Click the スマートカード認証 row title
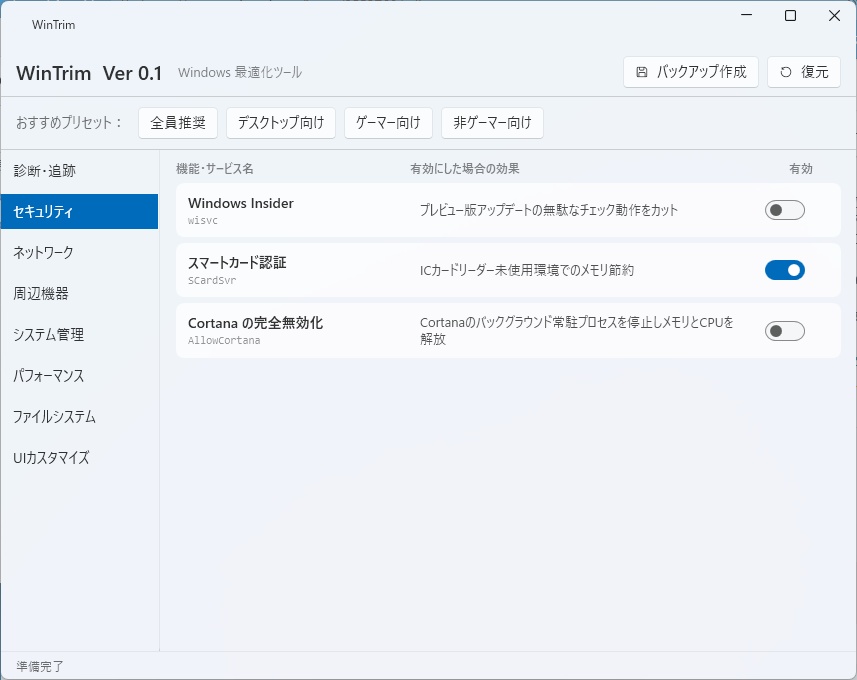Viewport: 857px width, 680px height. click(x=237, y=263)
